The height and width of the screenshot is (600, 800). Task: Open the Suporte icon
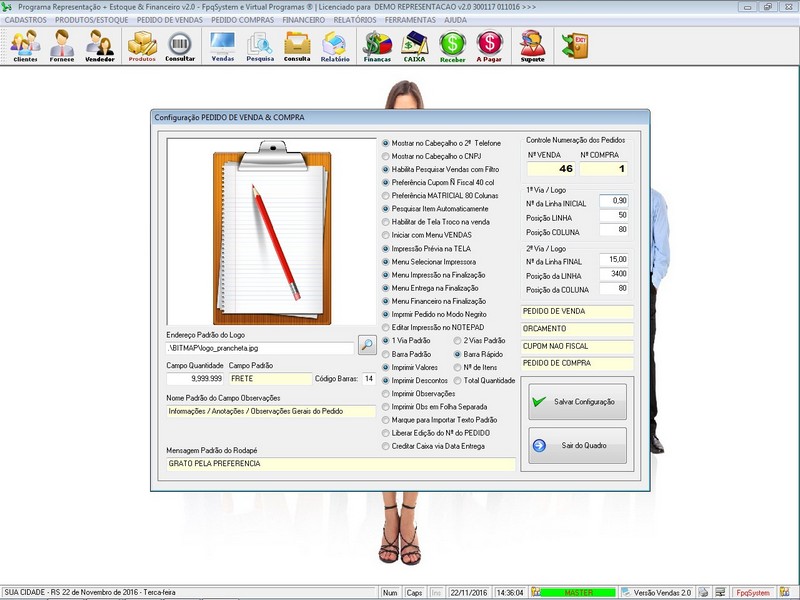tap(532, 45)
